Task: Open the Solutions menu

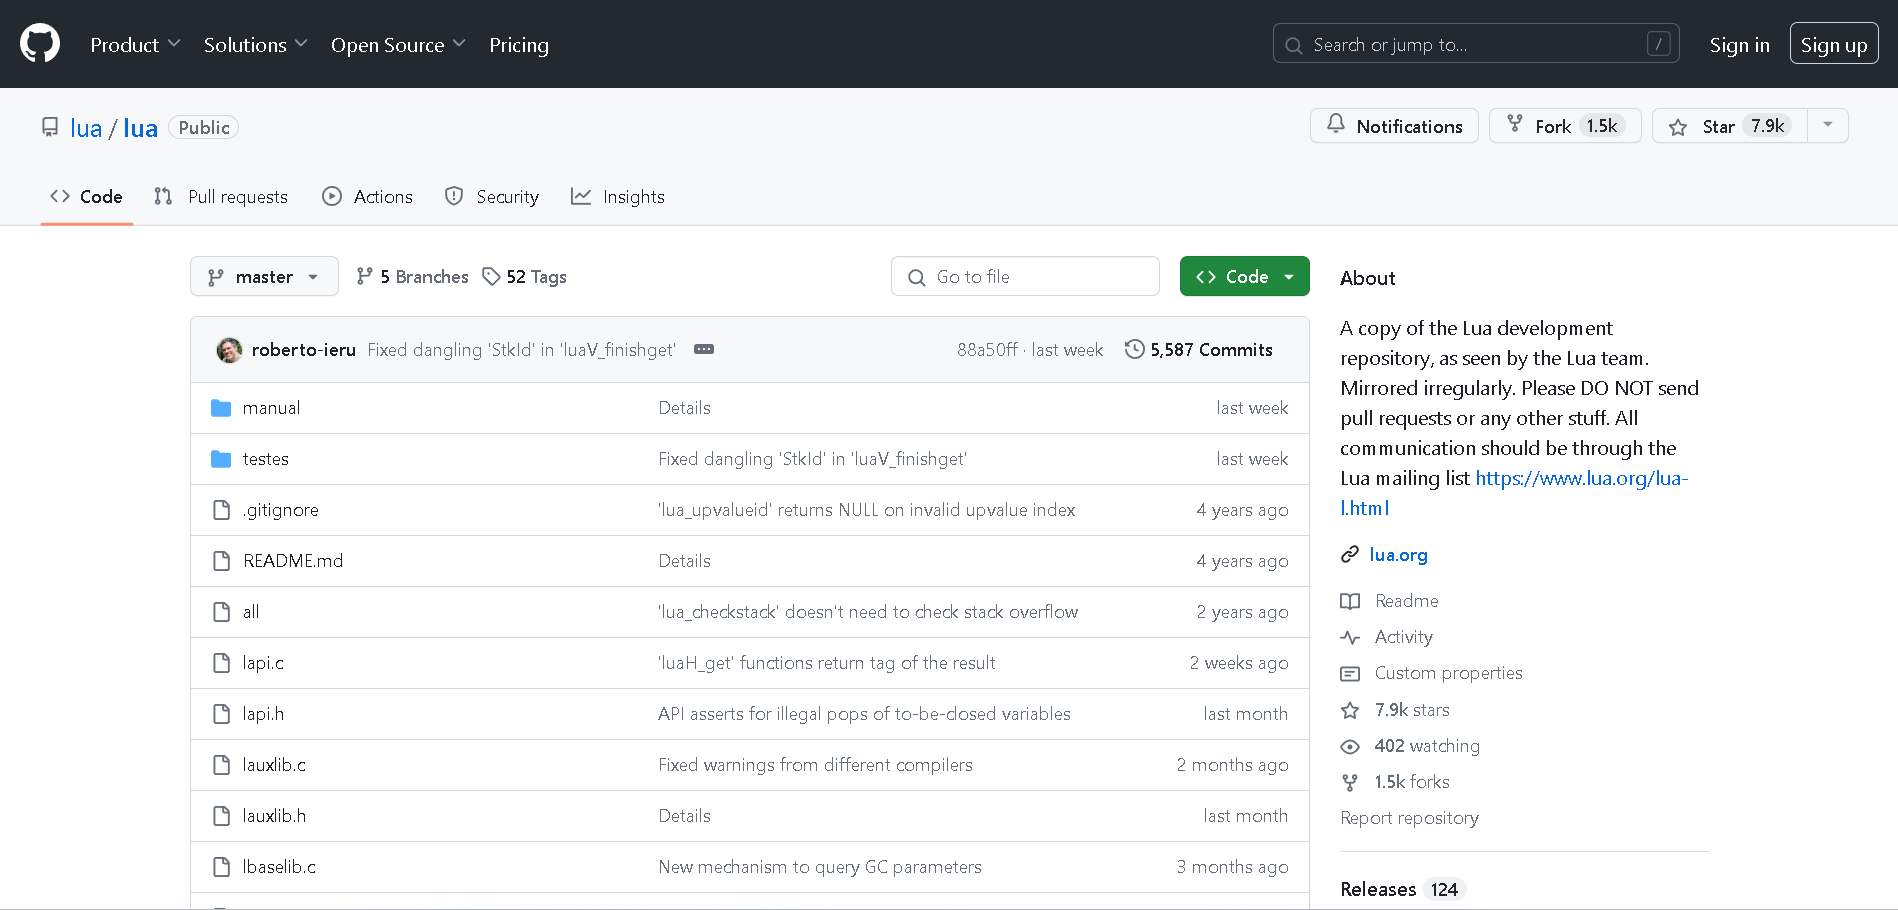Action: coord(255,45)
